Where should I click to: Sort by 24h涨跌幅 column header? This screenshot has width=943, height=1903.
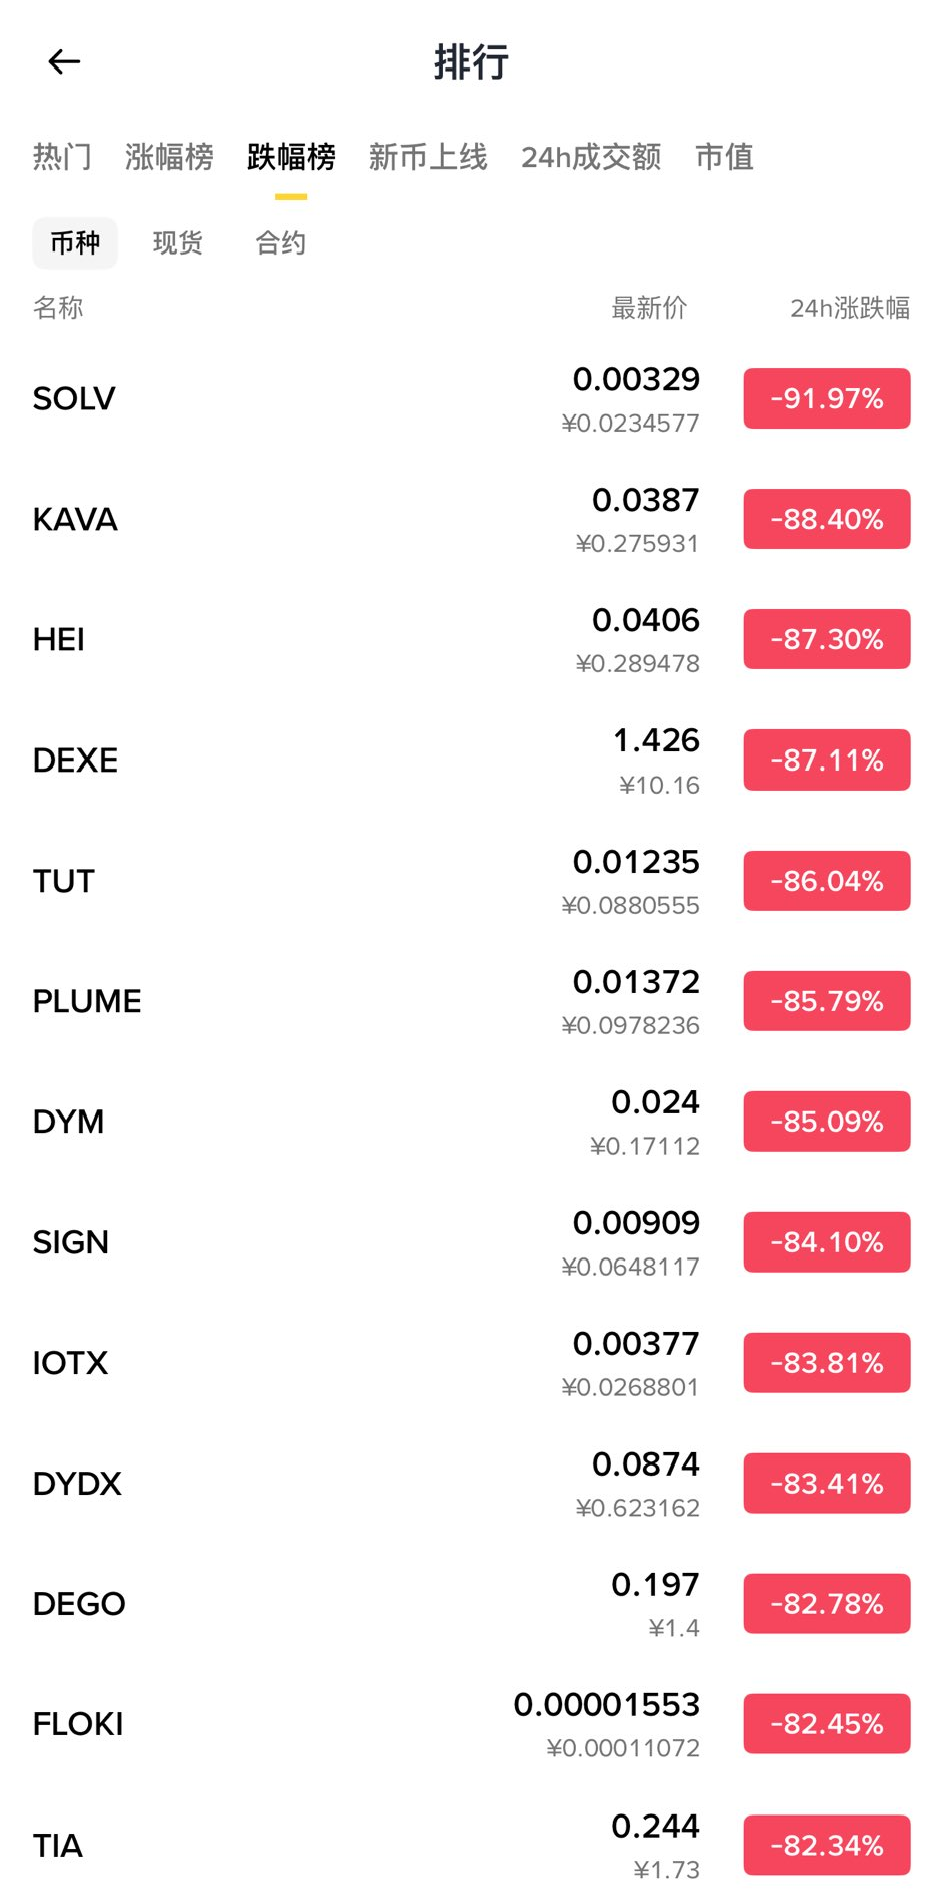[849, 308]
